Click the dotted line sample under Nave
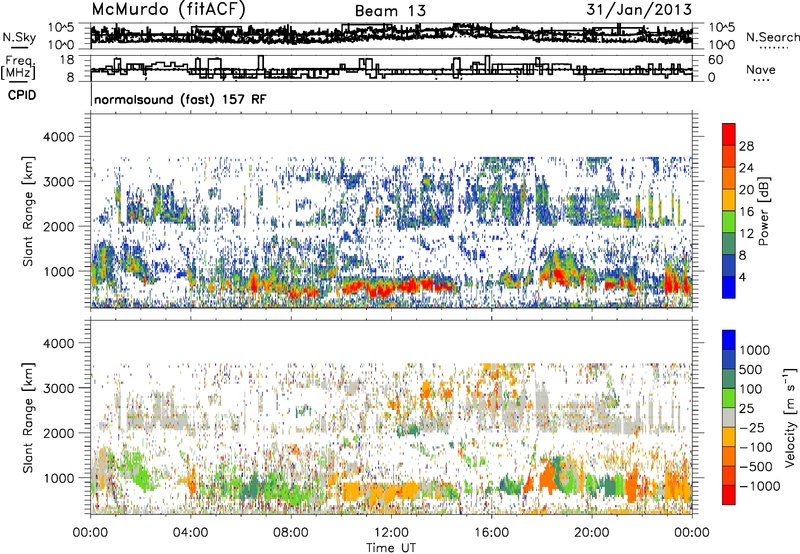 [761, 81]
